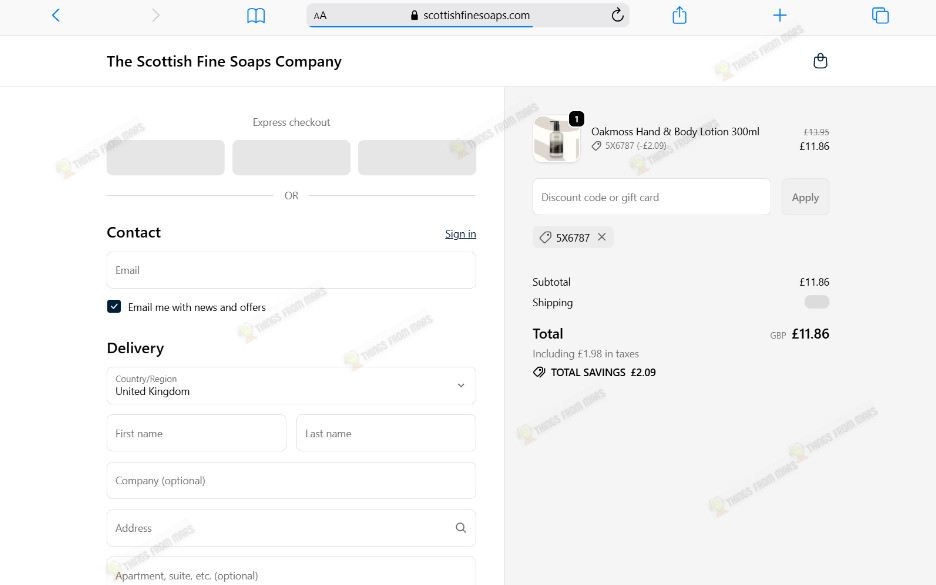This screenshot has height=585, width=936.
Task: Open the Safari share sheet icon
Action: click(x=679, y=15)
